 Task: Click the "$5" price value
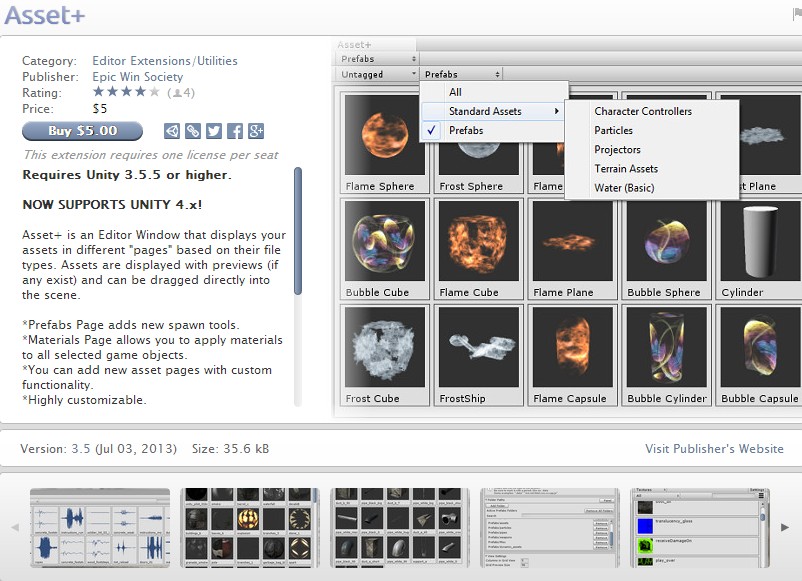(100, 108)
